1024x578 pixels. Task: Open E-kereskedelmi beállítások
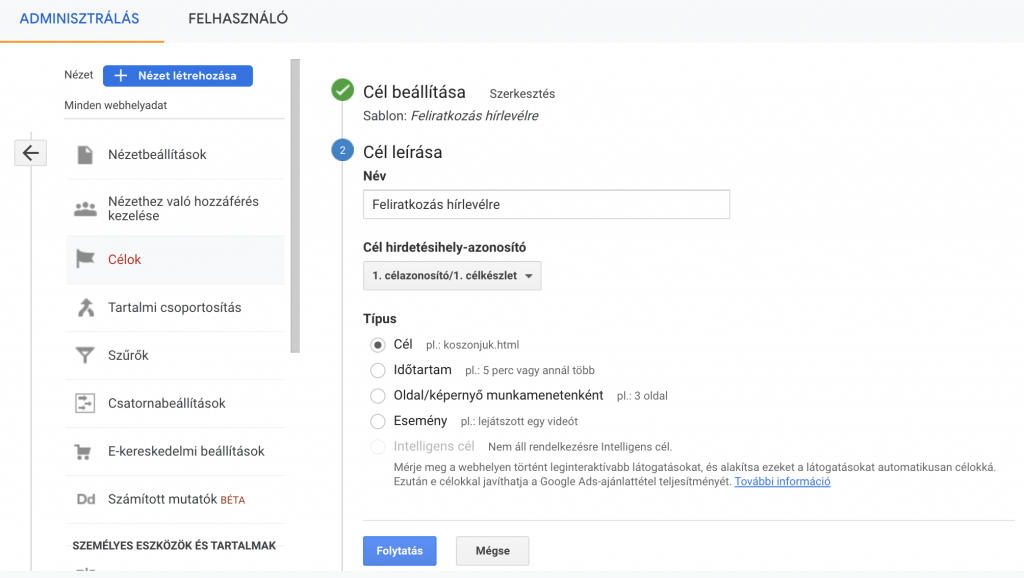click(x=175, y=451)
